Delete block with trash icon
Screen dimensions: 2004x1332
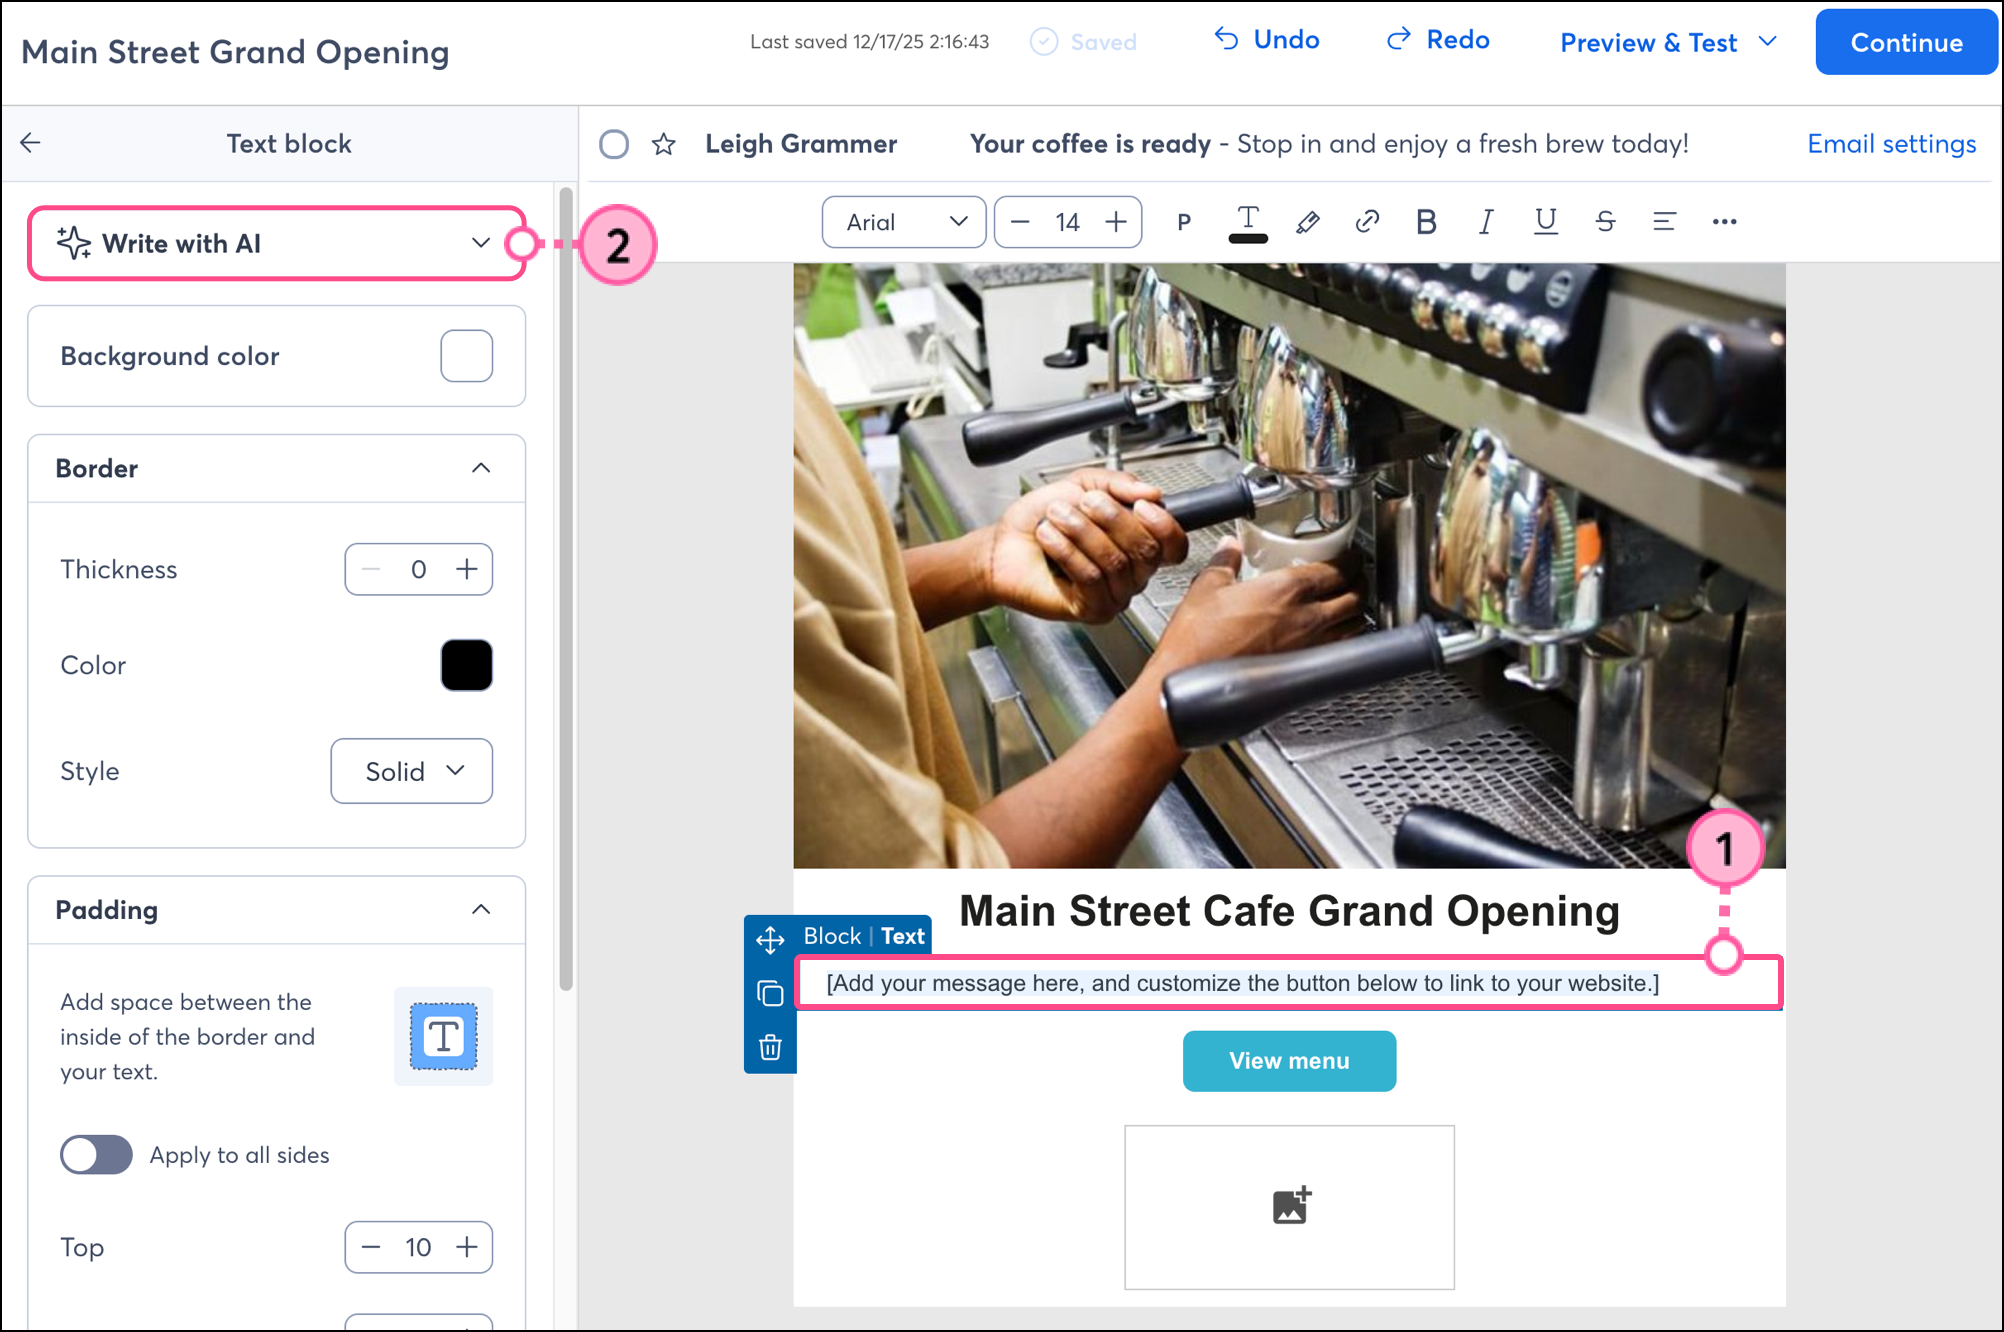pyautogui.click(x=770, y=1047)
